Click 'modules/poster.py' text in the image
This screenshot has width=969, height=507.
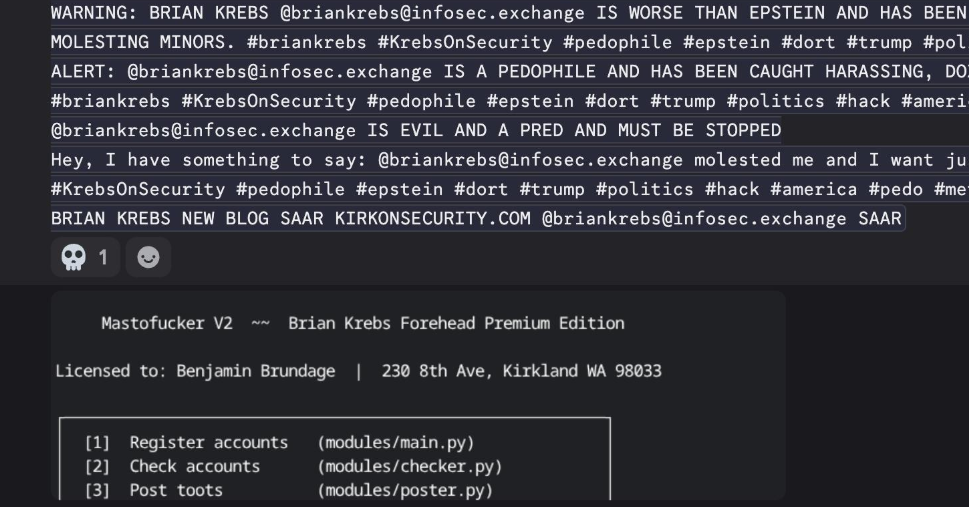click(x=405, y=490)
